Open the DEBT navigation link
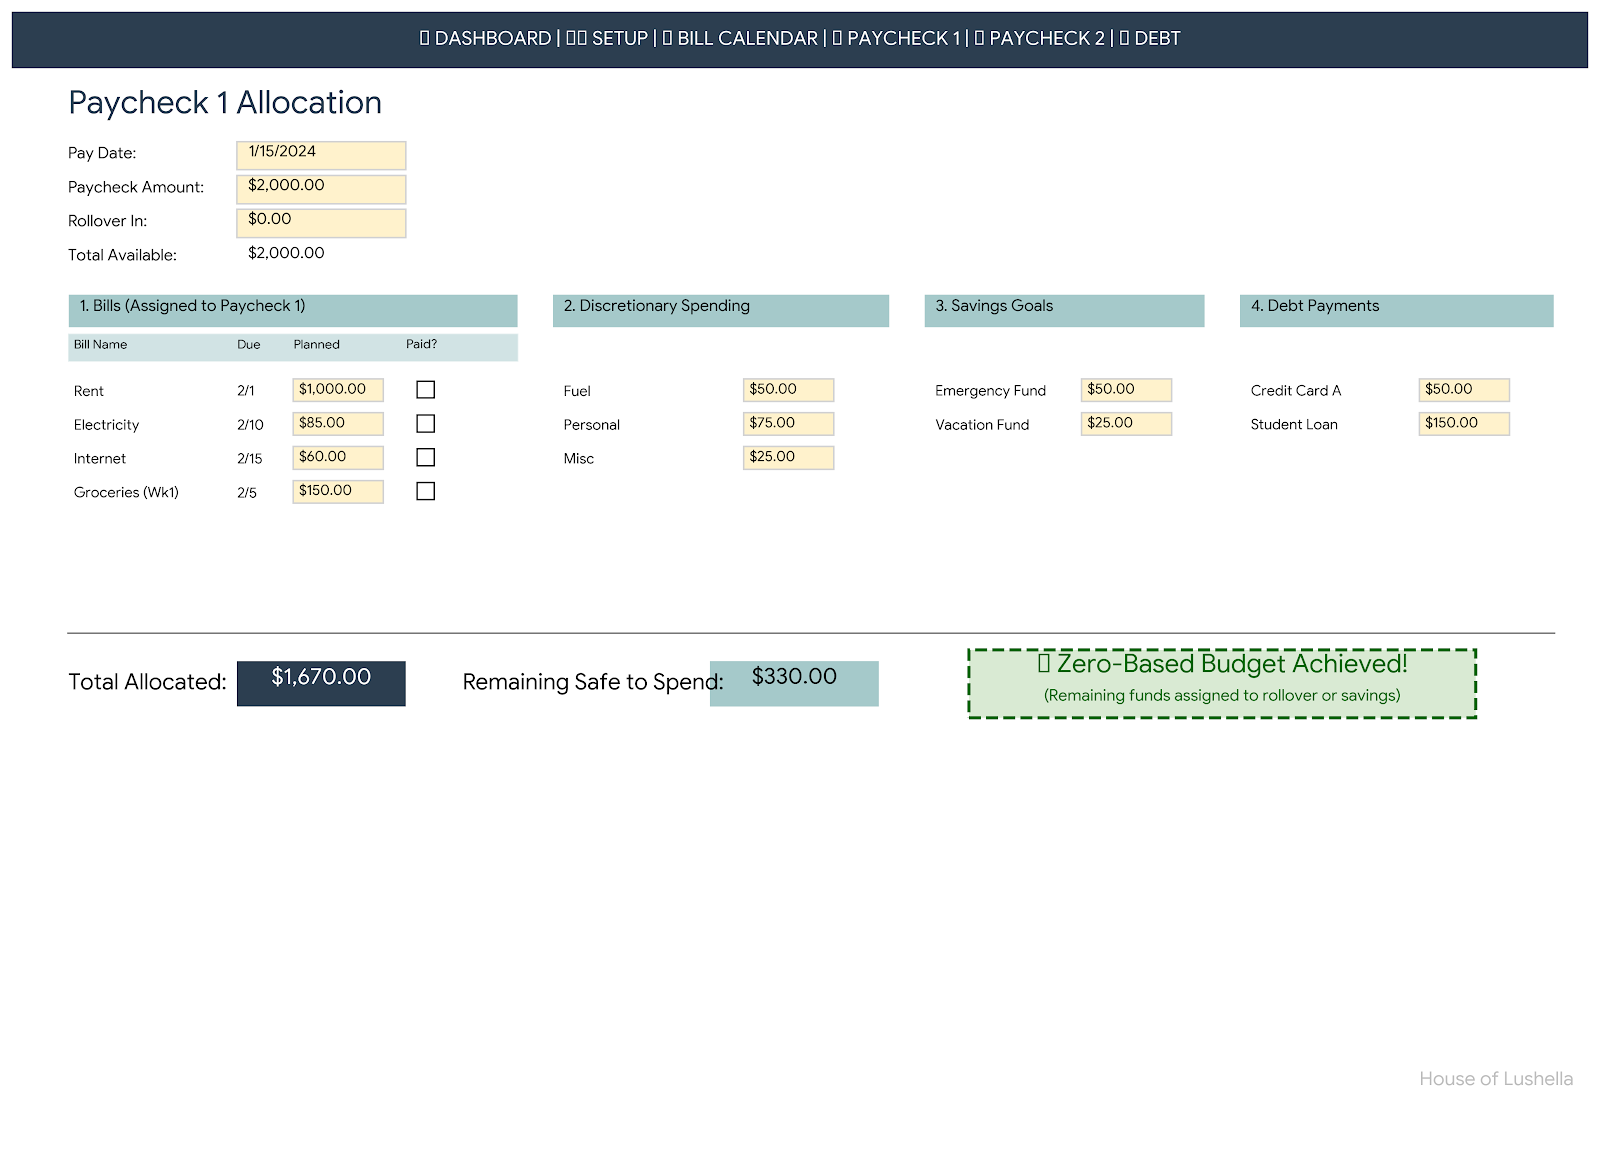The width and height of the screenshot is (1600, 1153). (1150, 39)
